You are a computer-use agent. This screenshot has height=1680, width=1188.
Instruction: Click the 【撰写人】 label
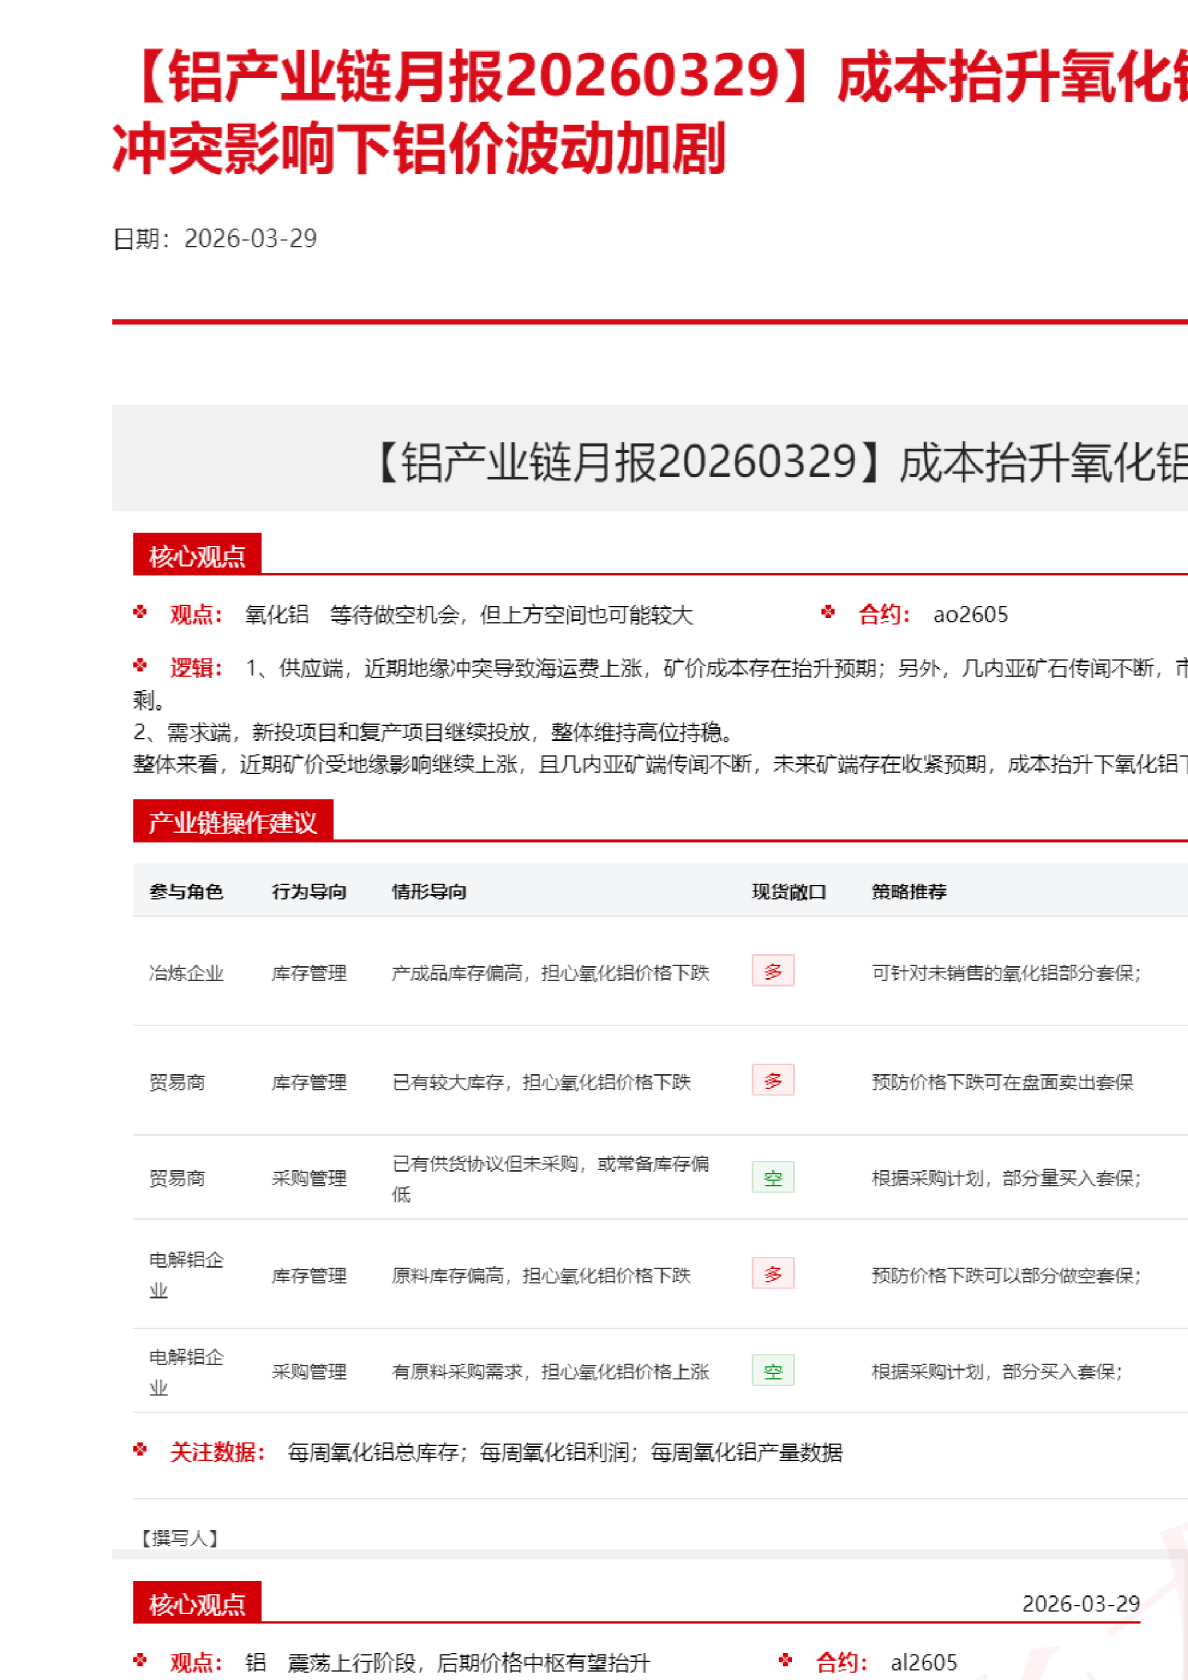179,1538
